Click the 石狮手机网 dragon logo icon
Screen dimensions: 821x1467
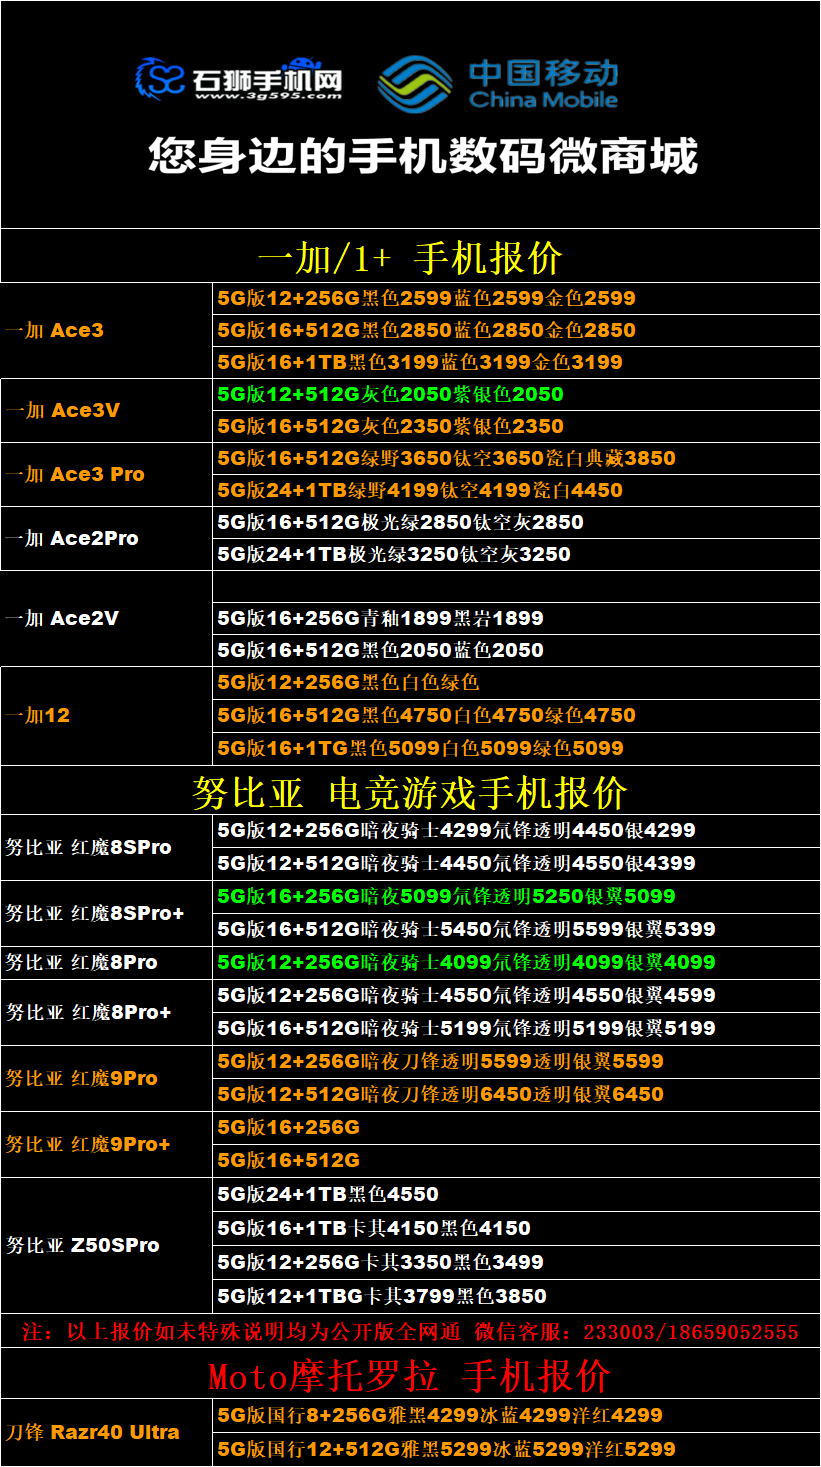160,78
